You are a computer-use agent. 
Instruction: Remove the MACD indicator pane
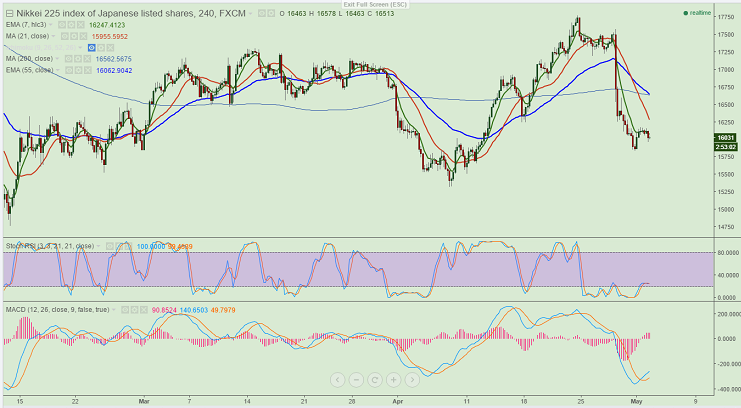tap(144, 310)
